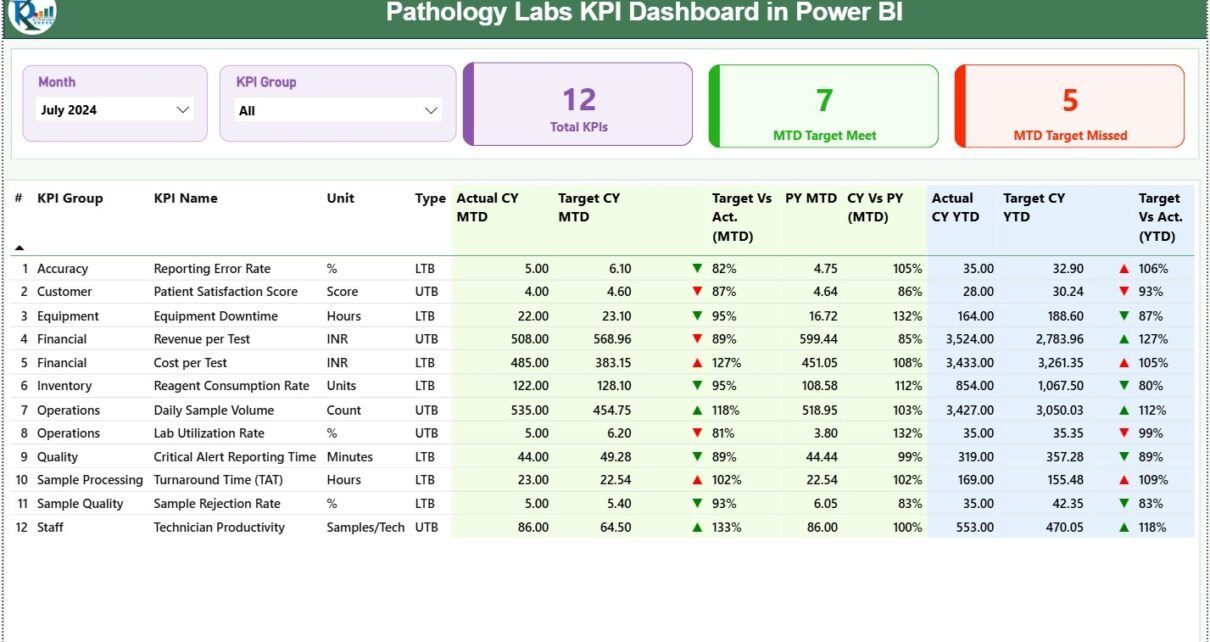The image size is (1210, 642).
Task: Open the Month dropdown showing July 2024
Action: click(114, 110)
